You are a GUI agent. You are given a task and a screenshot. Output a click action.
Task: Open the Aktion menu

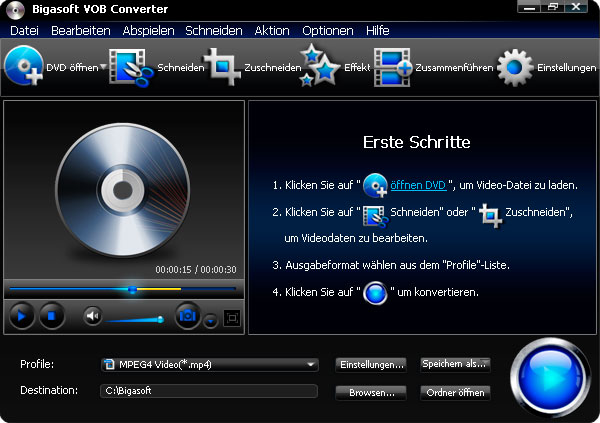click(272, 31)
